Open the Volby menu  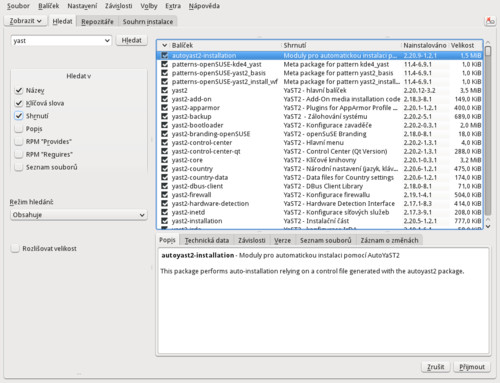(149, 6)
